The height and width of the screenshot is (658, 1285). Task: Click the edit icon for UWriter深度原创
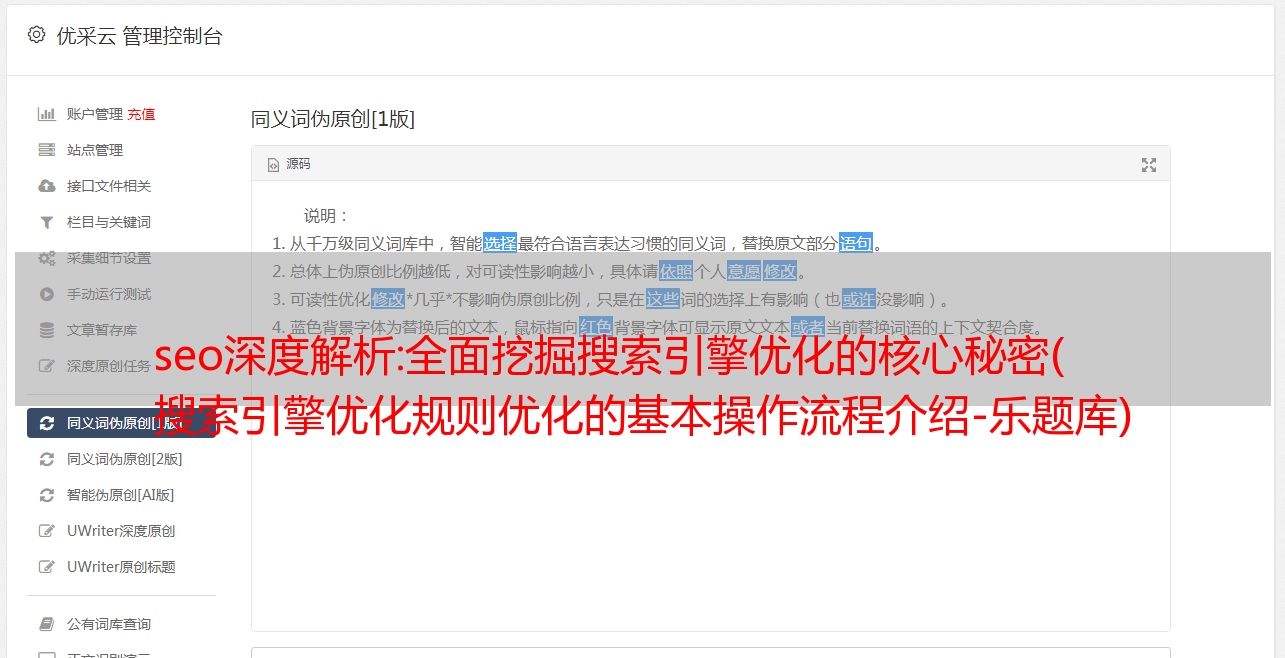[46, 531]
